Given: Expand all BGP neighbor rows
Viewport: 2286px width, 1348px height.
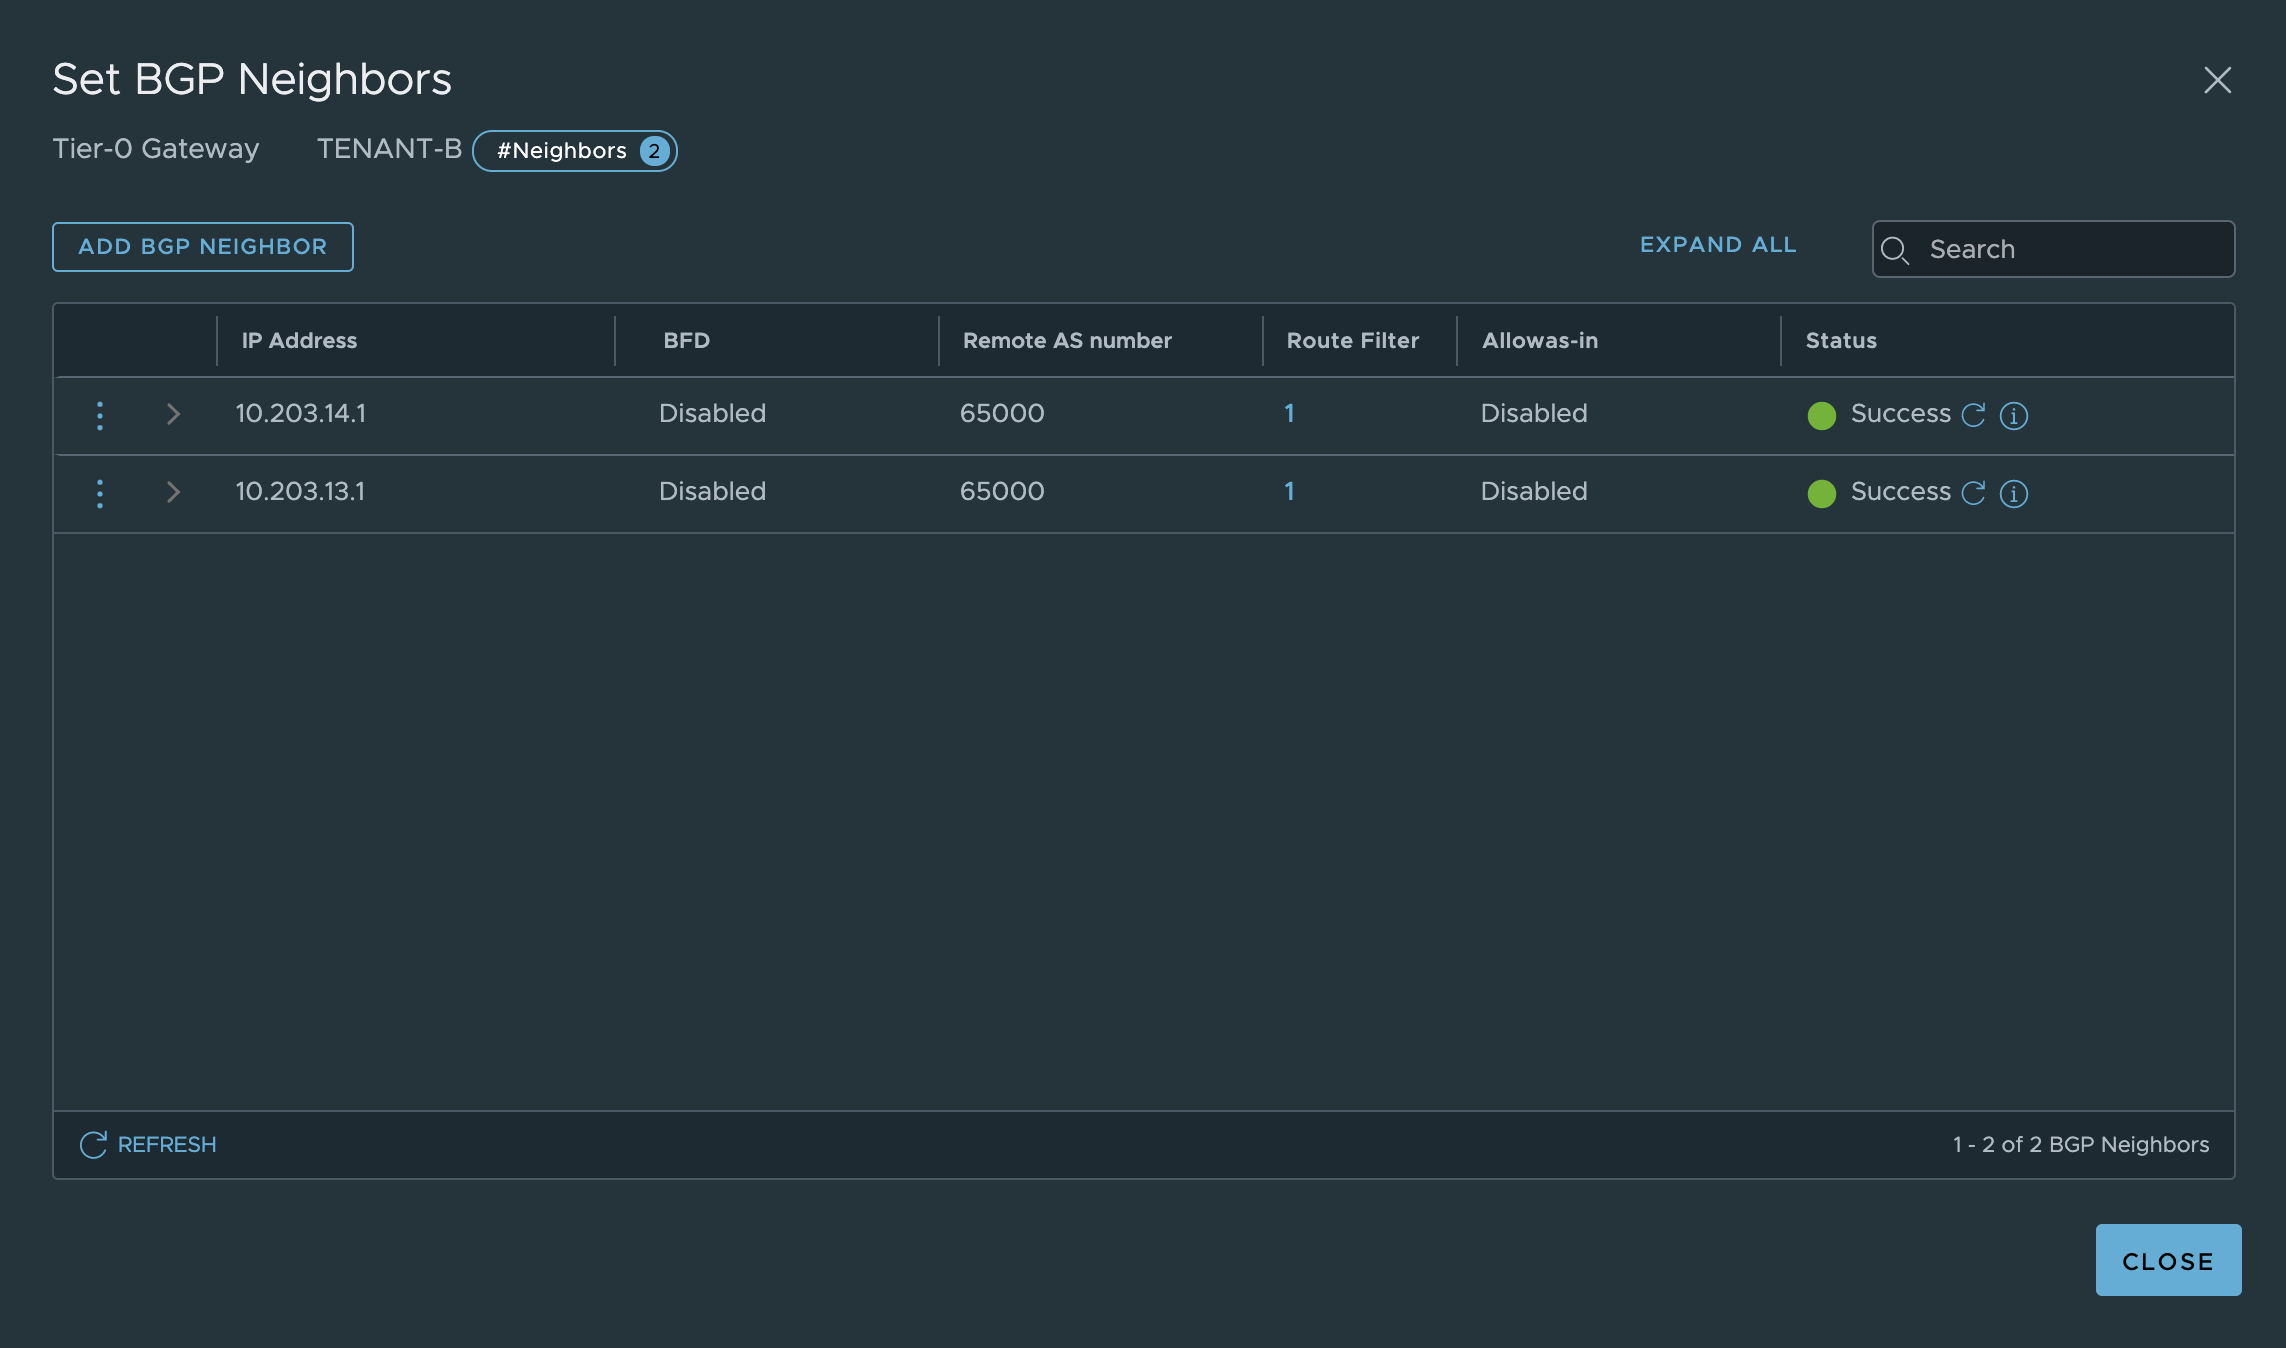Looking at the screenshot, I should tap(1717, 245).
